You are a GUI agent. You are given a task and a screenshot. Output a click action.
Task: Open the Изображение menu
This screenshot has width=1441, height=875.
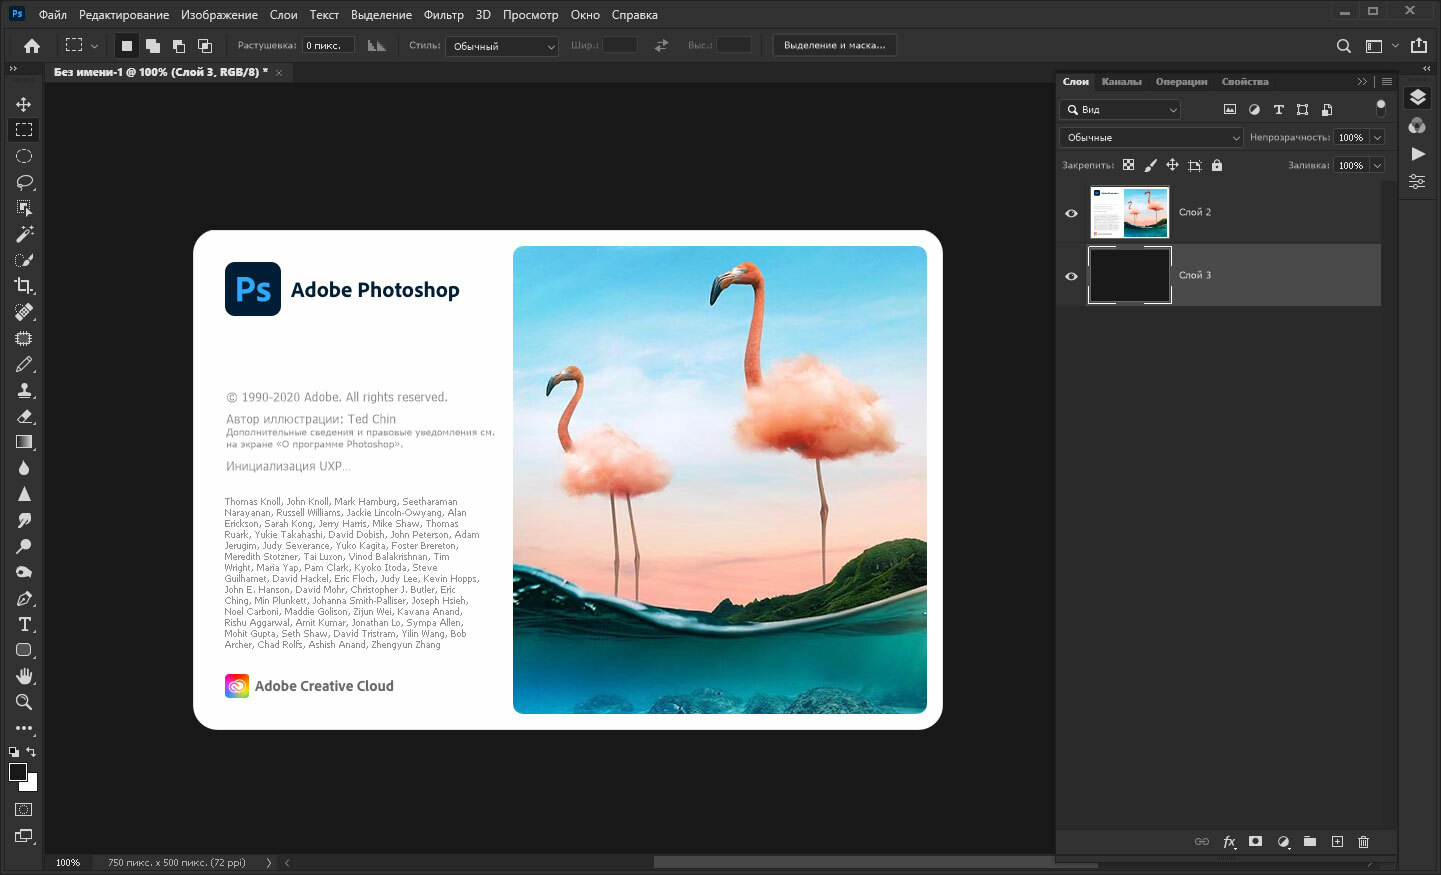(x=219, y=15)
